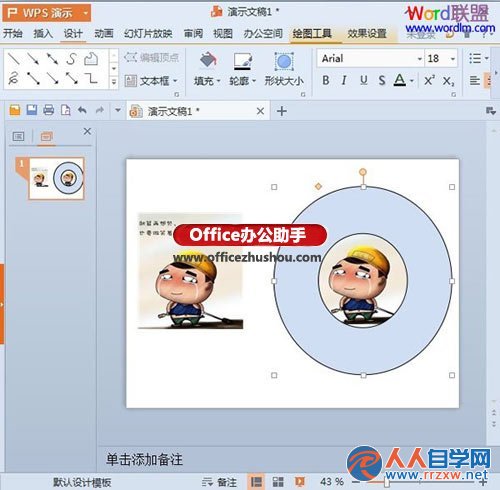The height and width of the screenshot is (490, 500).
Task: Click the WPS 演示 application menu button
Action: point(47,13)
